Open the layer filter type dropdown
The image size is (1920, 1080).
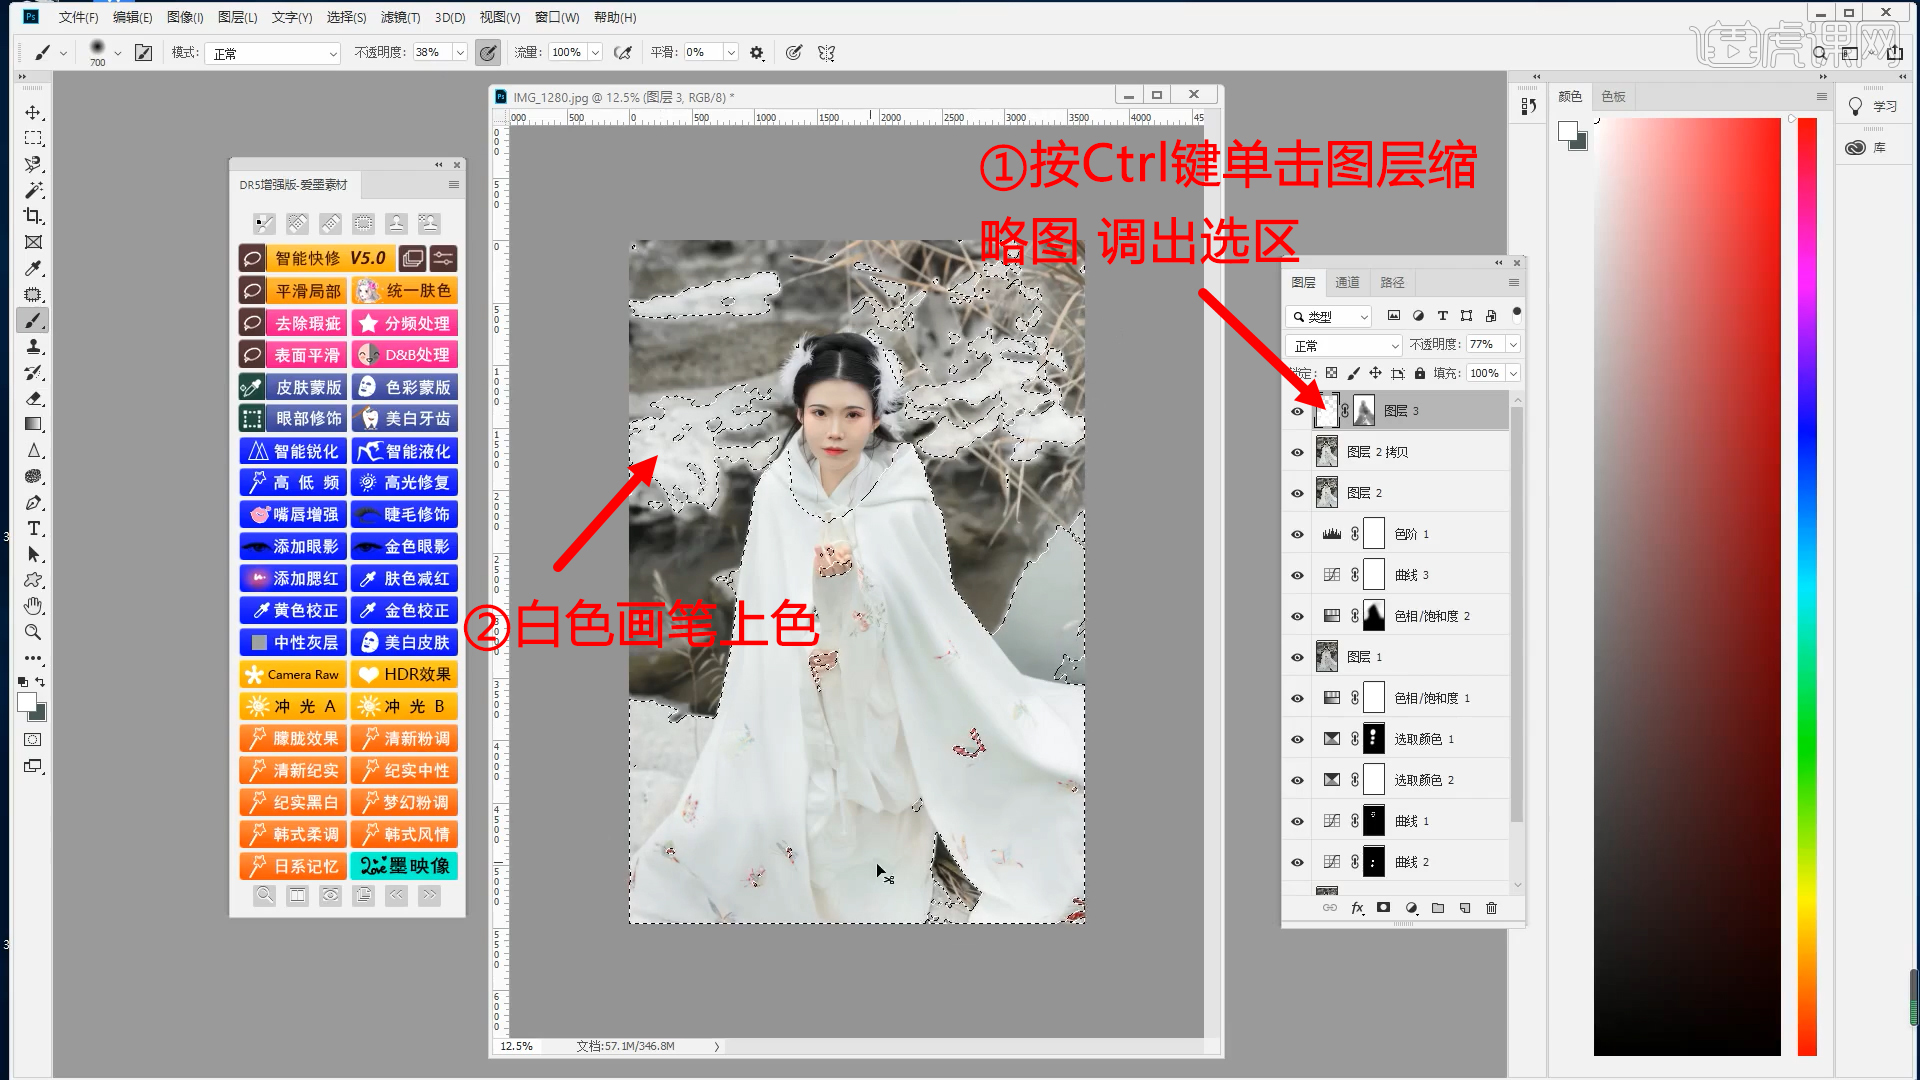click(1328, 316)
